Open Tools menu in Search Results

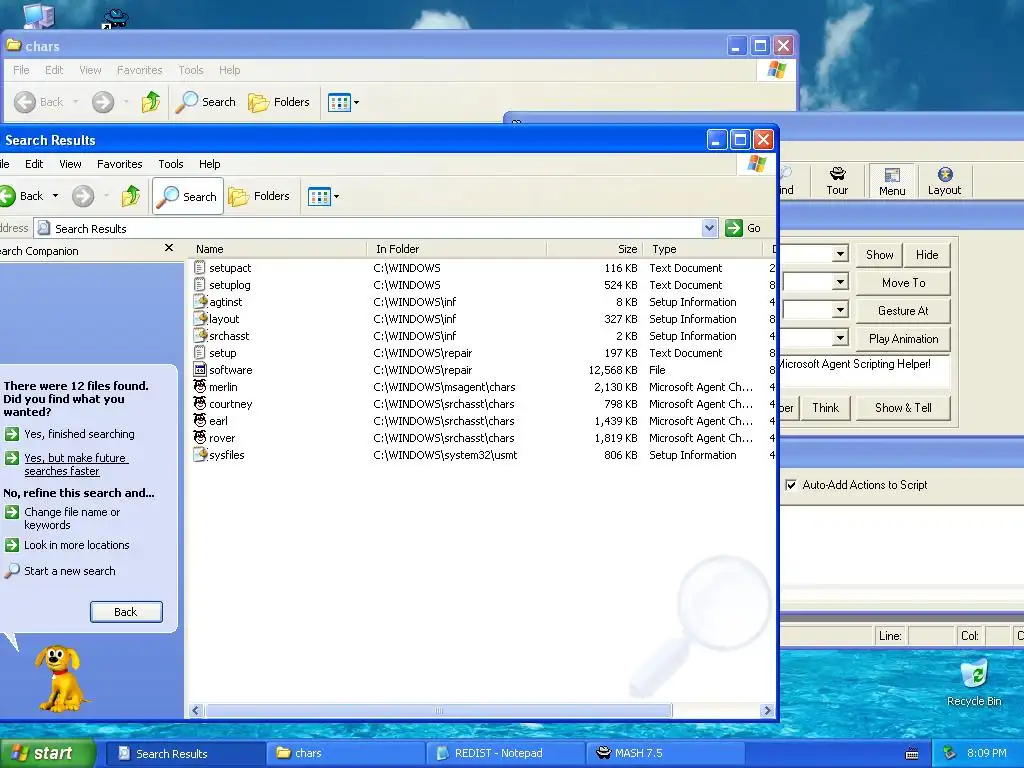170,164
